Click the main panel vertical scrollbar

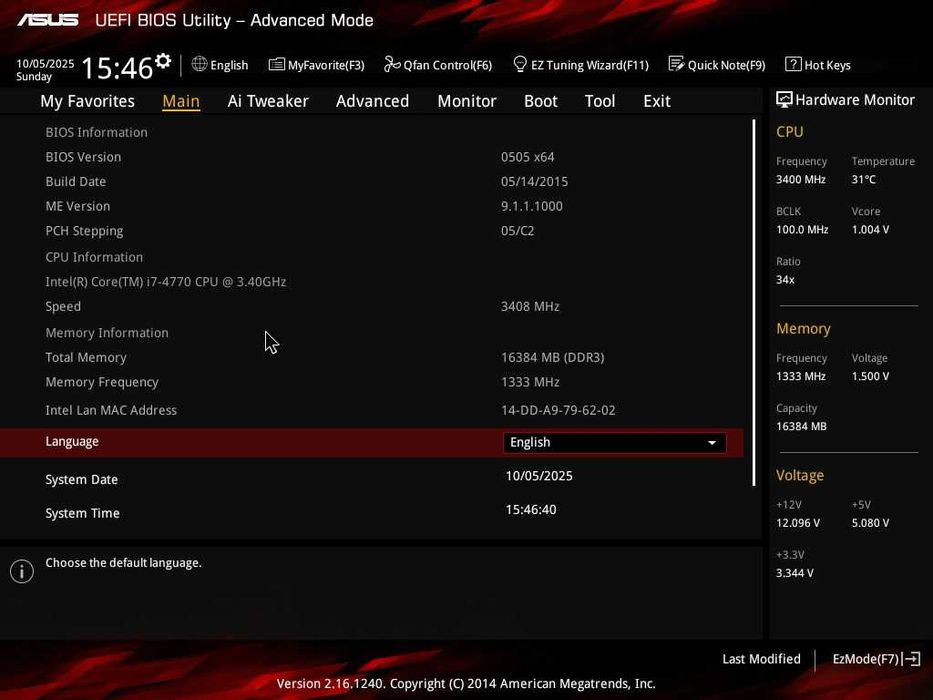pos(754,302)
